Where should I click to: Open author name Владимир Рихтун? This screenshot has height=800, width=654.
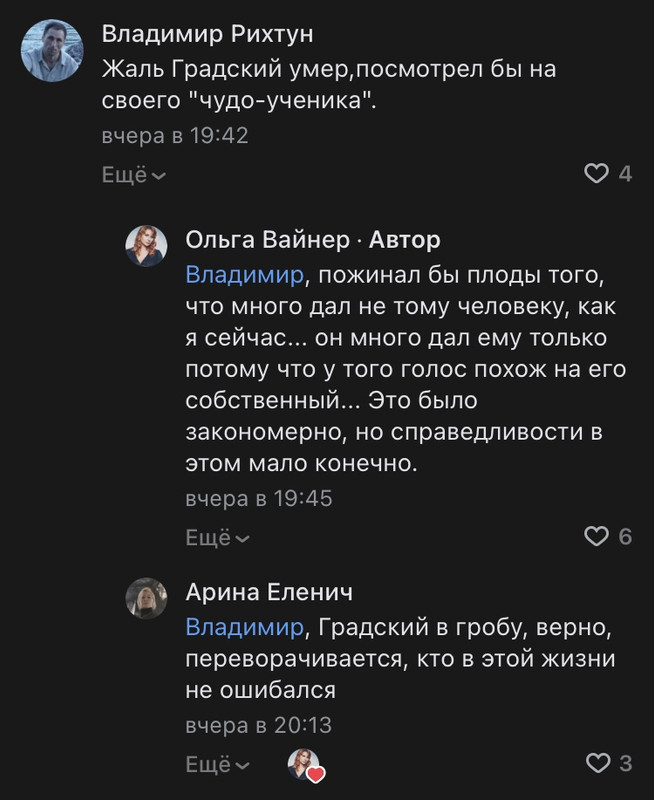pyautogui.click(x=207, y=34)
